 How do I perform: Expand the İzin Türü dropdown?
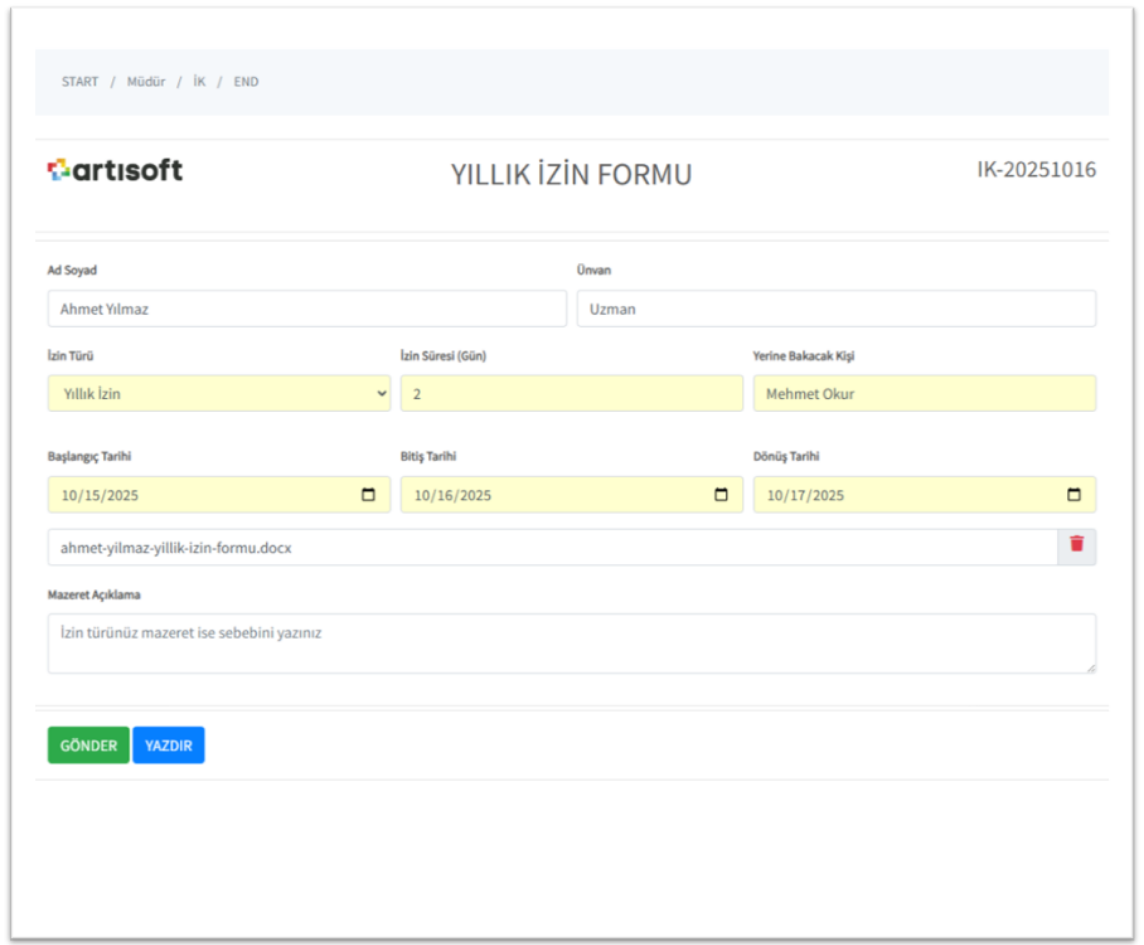coord(218,394)
